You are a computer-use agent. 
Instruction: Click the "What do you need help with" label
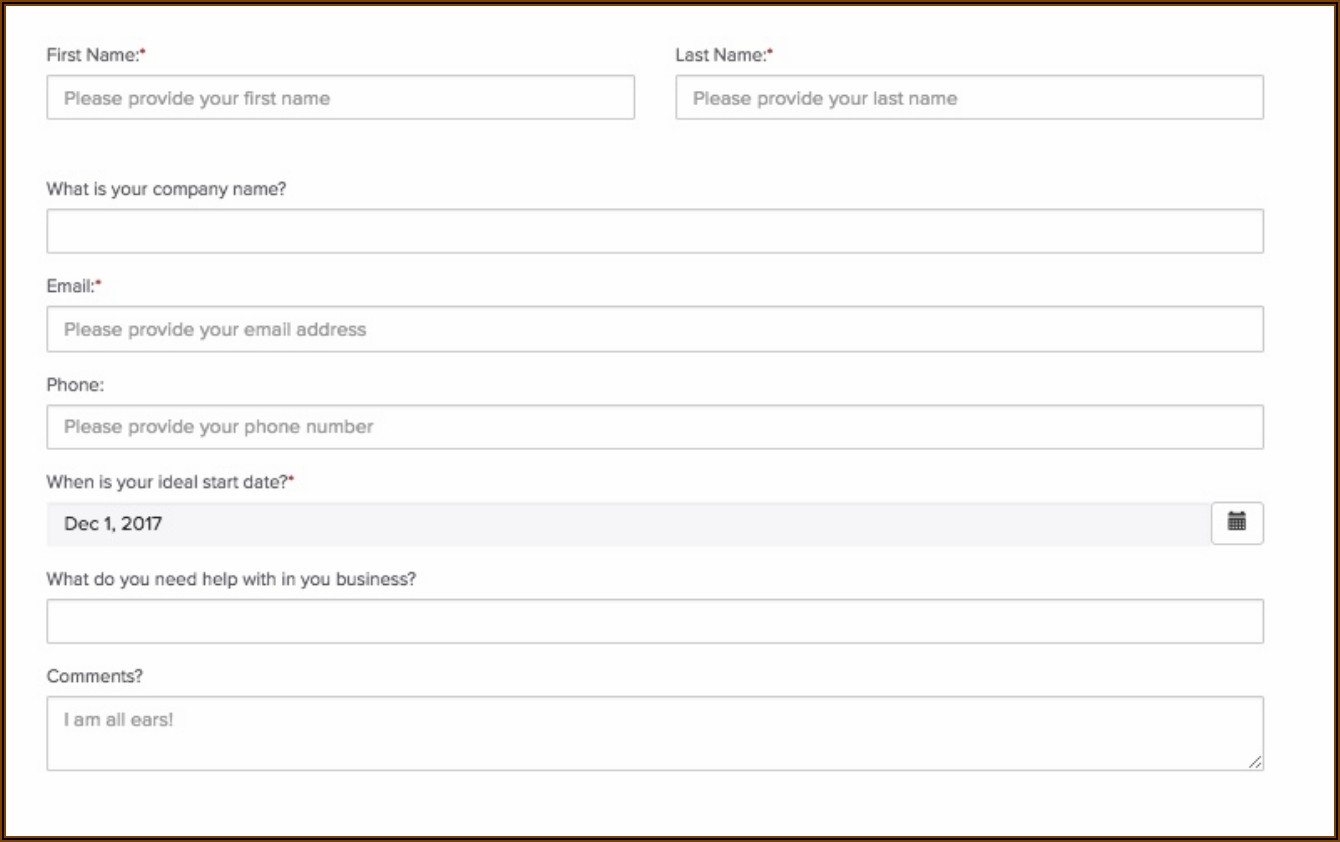pyautogui.click(x=231, y=579)
